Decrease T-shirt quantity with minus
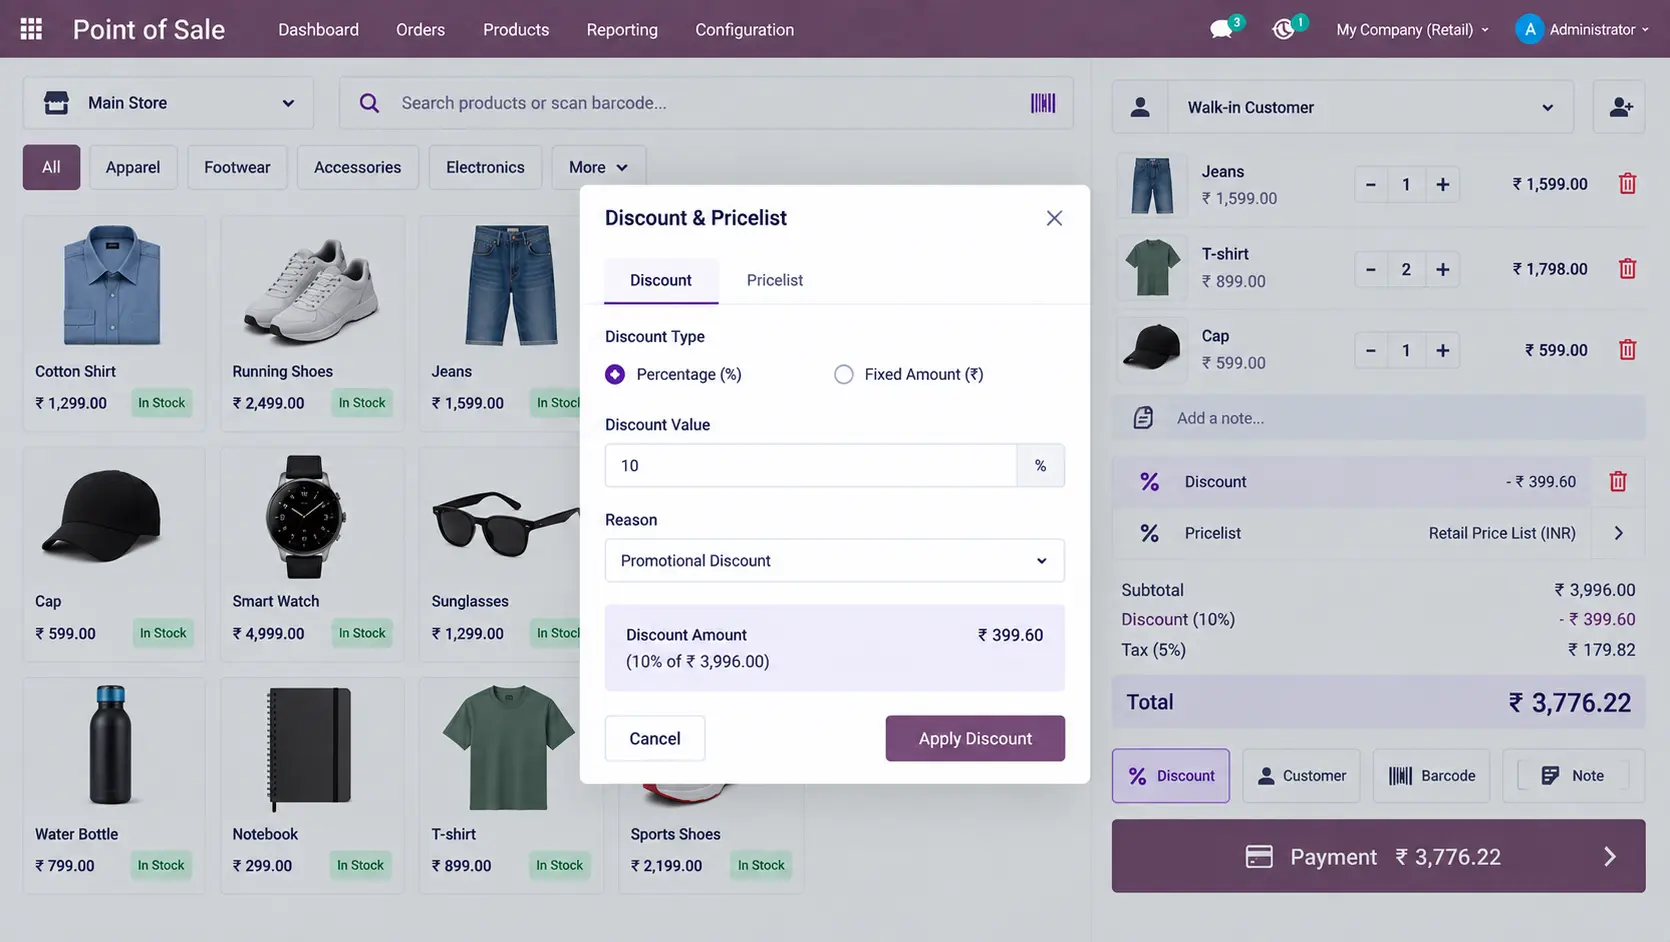 tap(1371, 269)
